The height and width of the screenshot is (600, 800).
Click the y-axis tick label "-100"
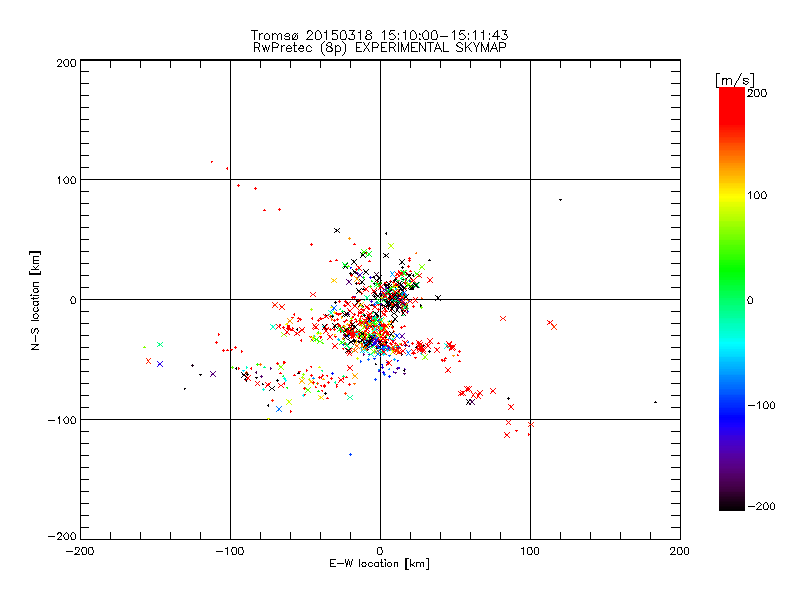click(x=62, y=420)
